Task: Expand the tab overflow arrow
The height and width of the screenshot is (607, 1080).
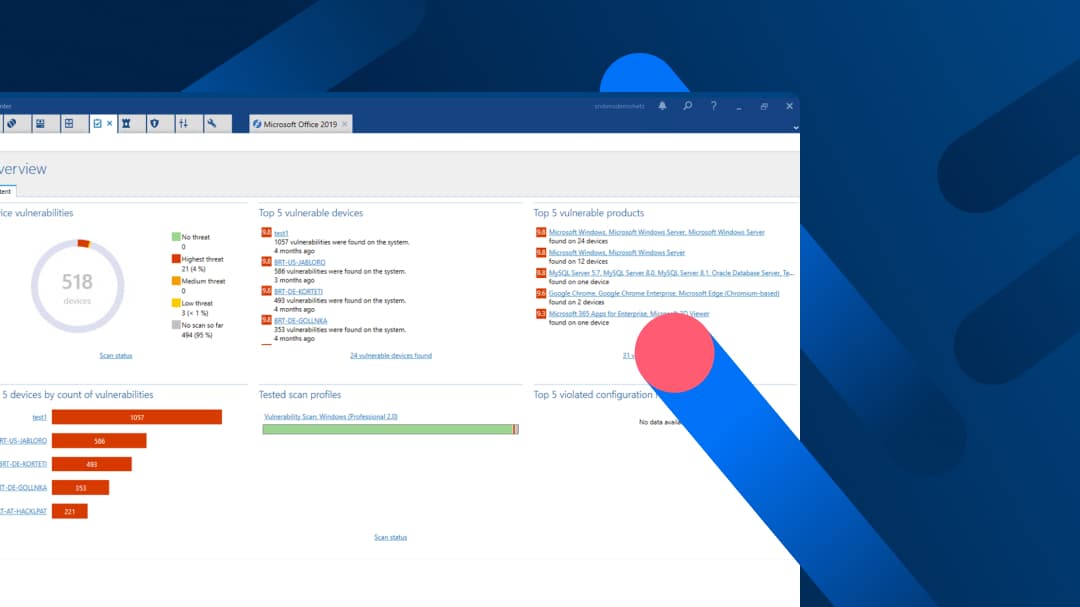Action: [x=796, y=127]
